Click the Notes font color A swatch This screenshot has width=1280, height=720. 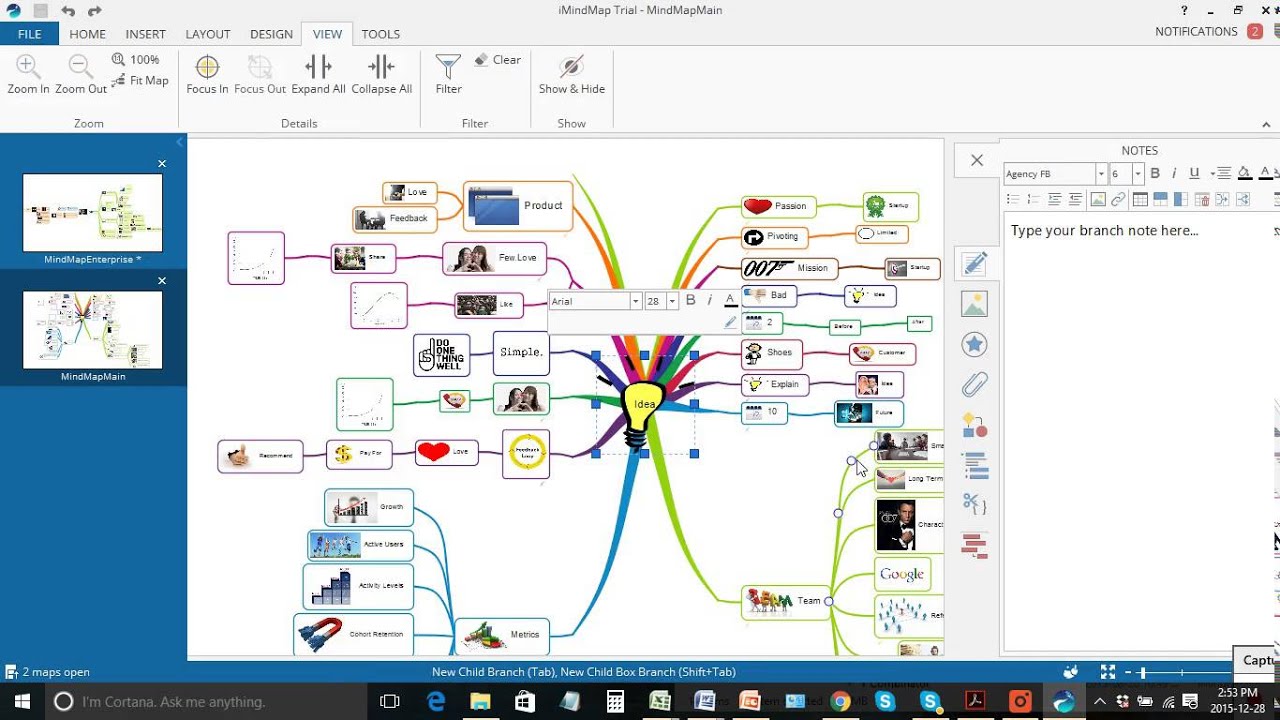(1265, 174)
